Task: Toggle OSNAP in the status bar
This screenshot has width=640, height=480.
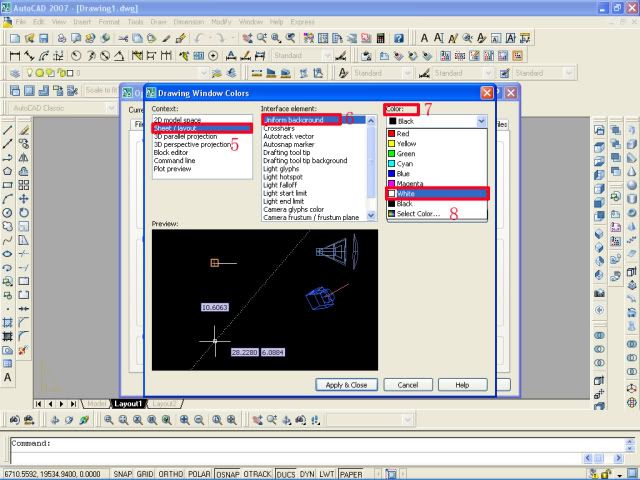Action: pyautogui.click(x=227, y=474)
